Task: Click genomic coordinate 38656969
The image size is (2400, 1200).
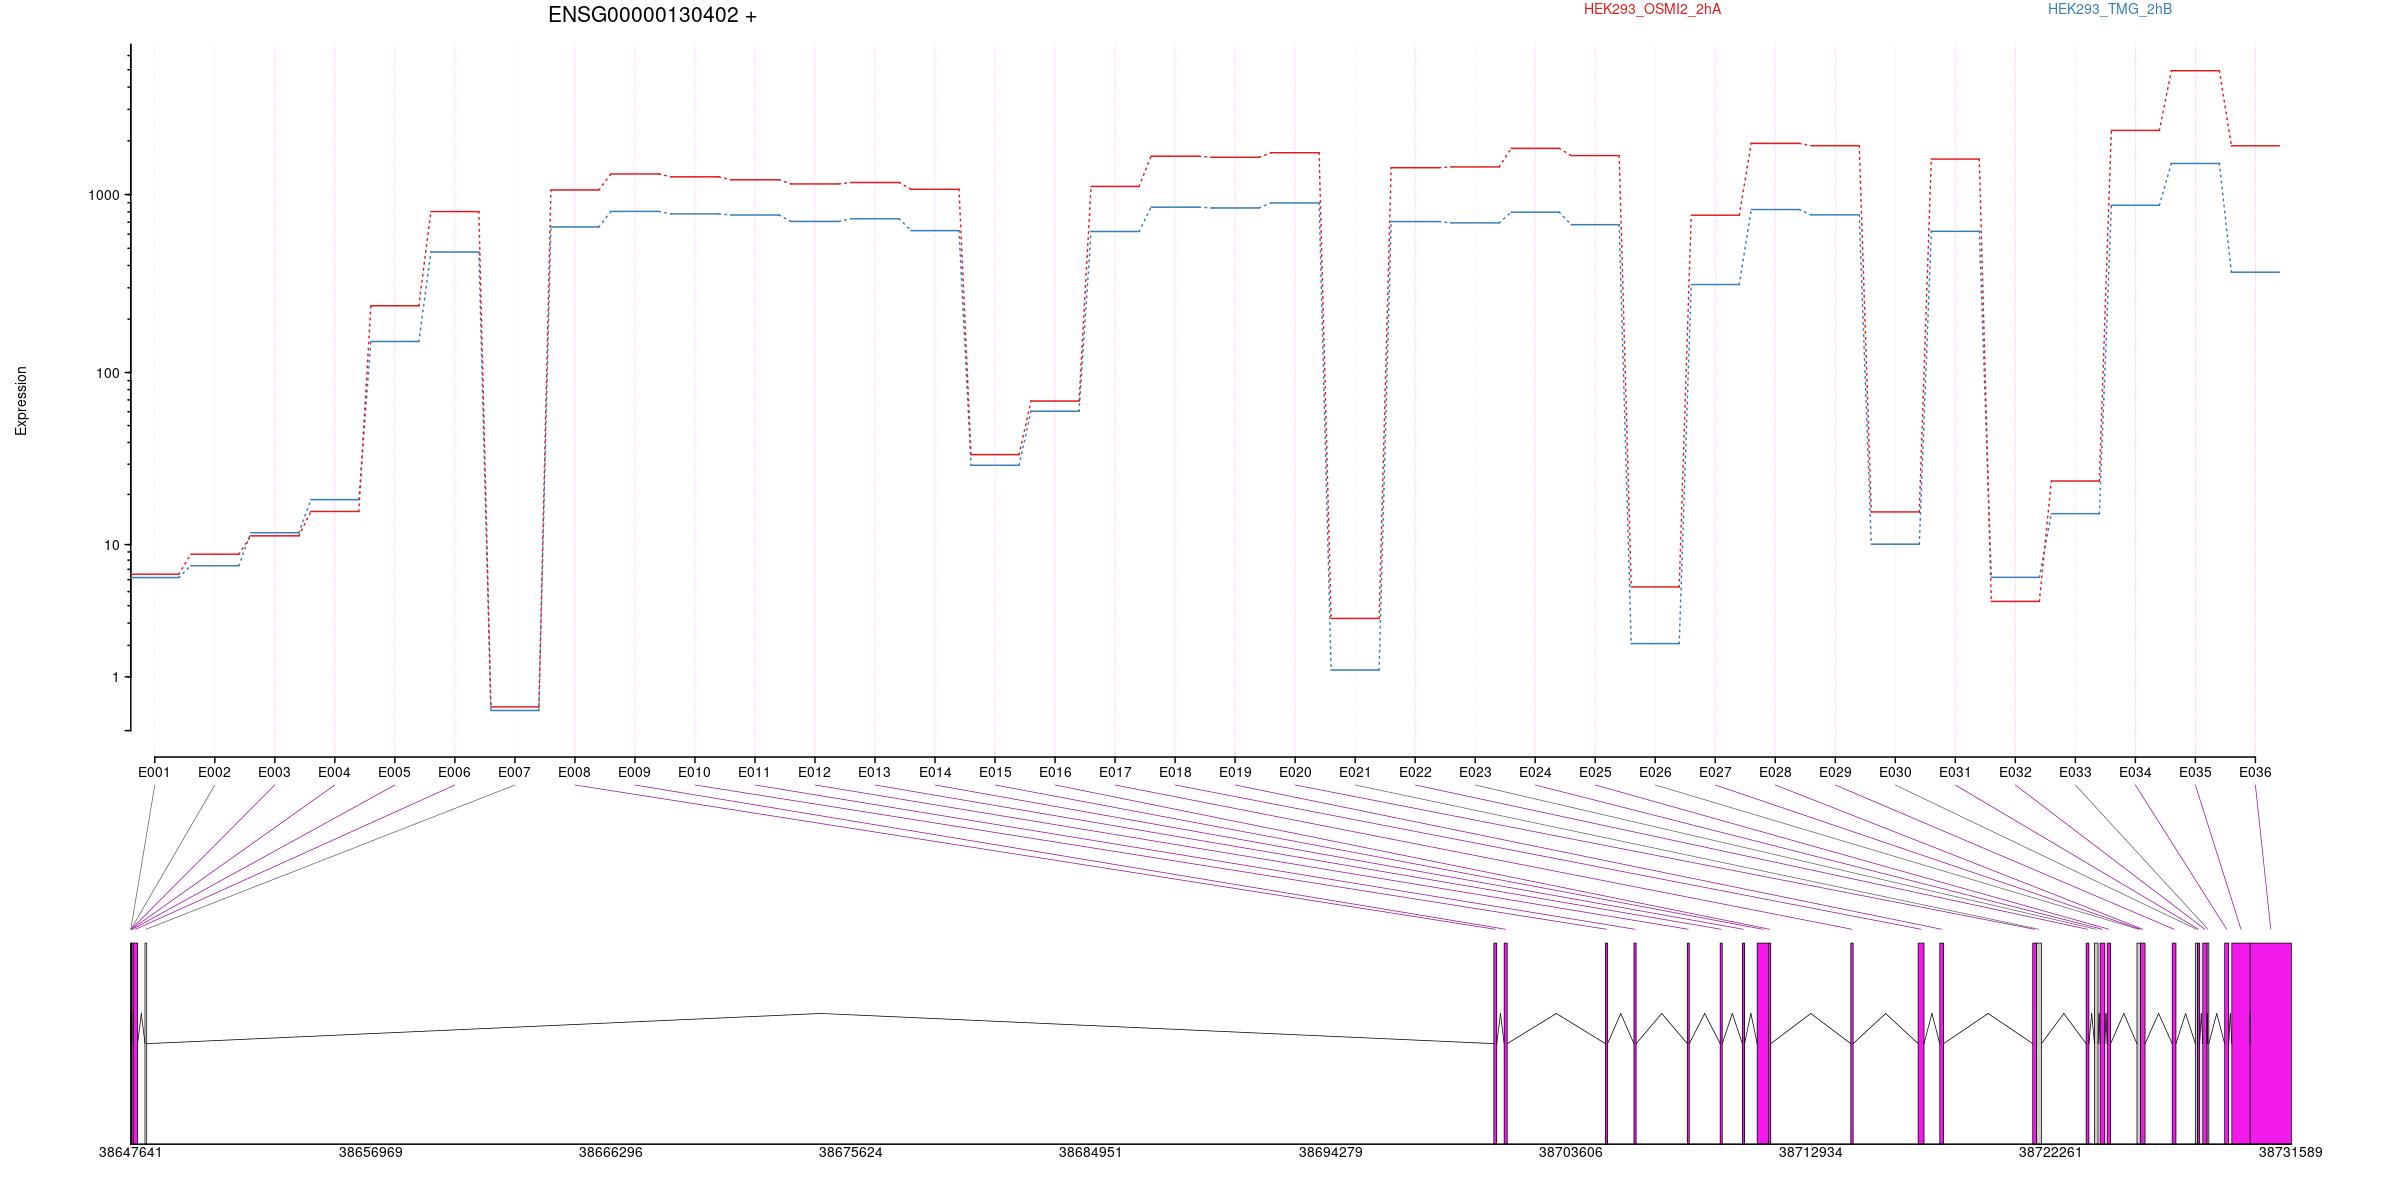Action: click(x=370, y=1152)
